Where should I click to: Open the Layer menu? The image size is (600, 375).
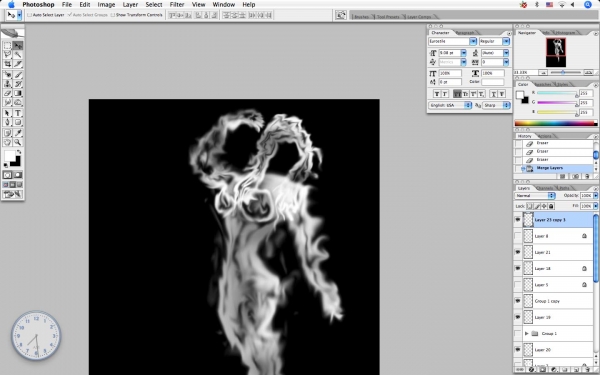(x=130, y=5)
